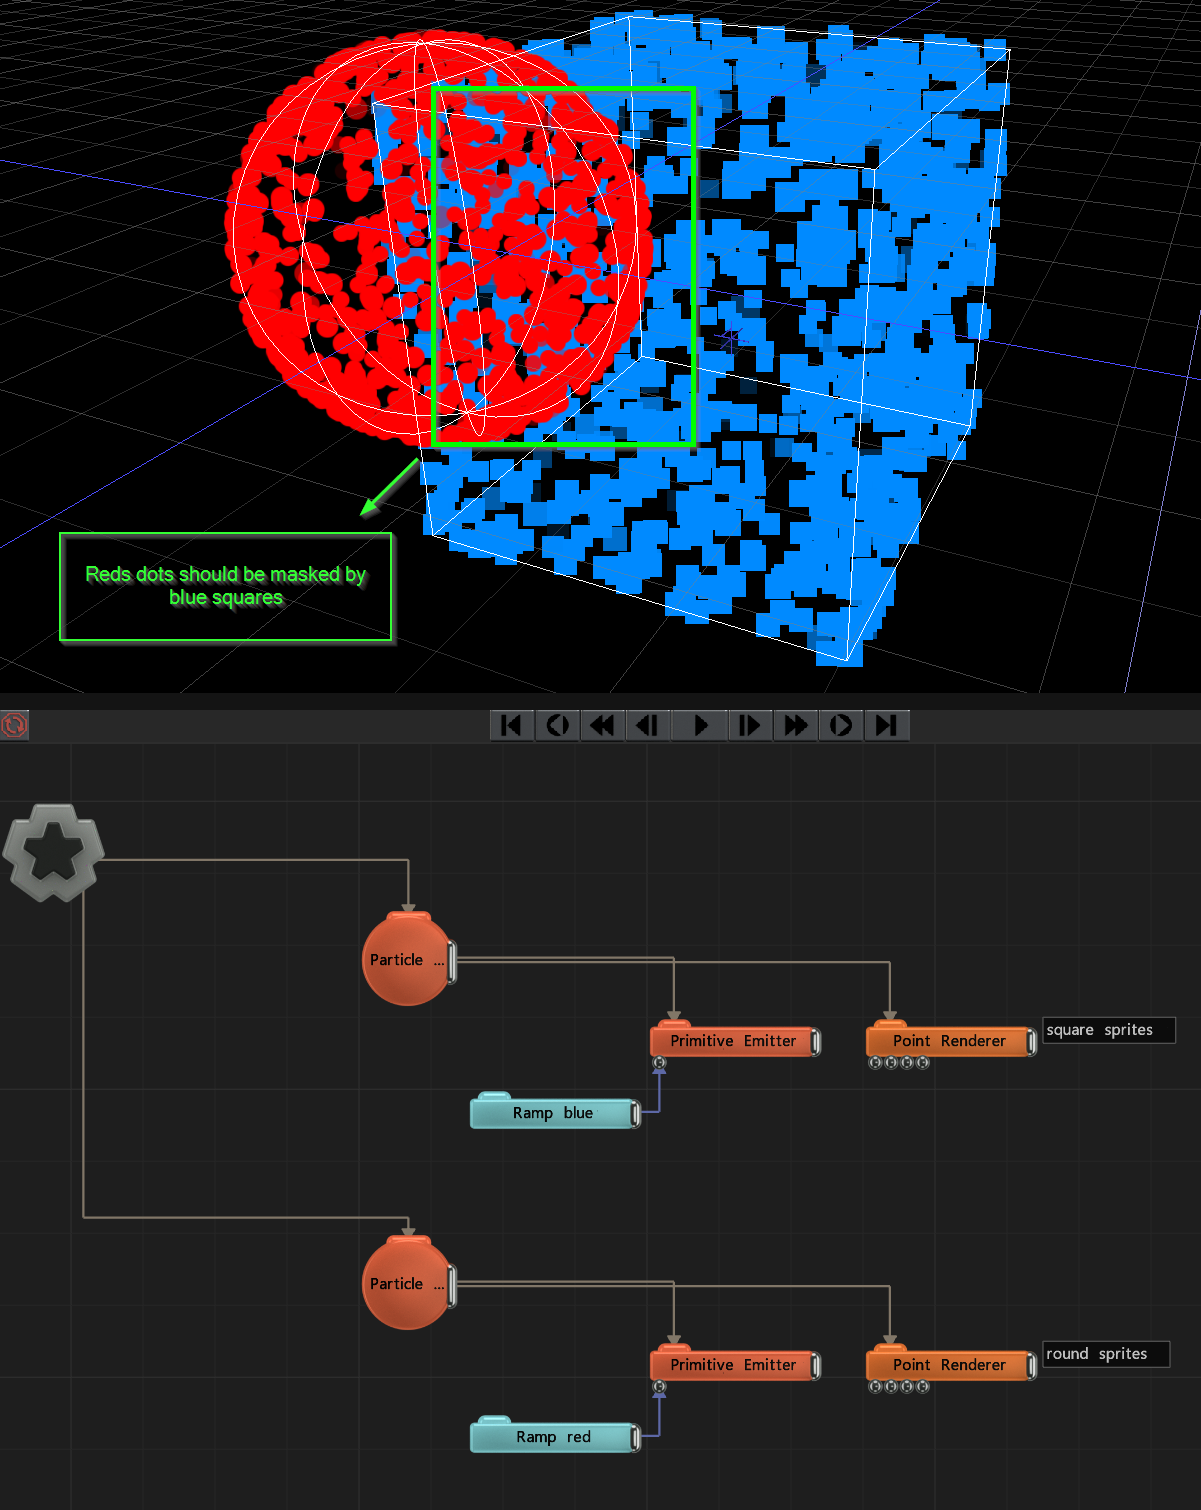The width and height of the screenshot is (1201, 1510).
Task: Select the Primitive Emitter fed by Ramp blue
Action: (733, 1041)
